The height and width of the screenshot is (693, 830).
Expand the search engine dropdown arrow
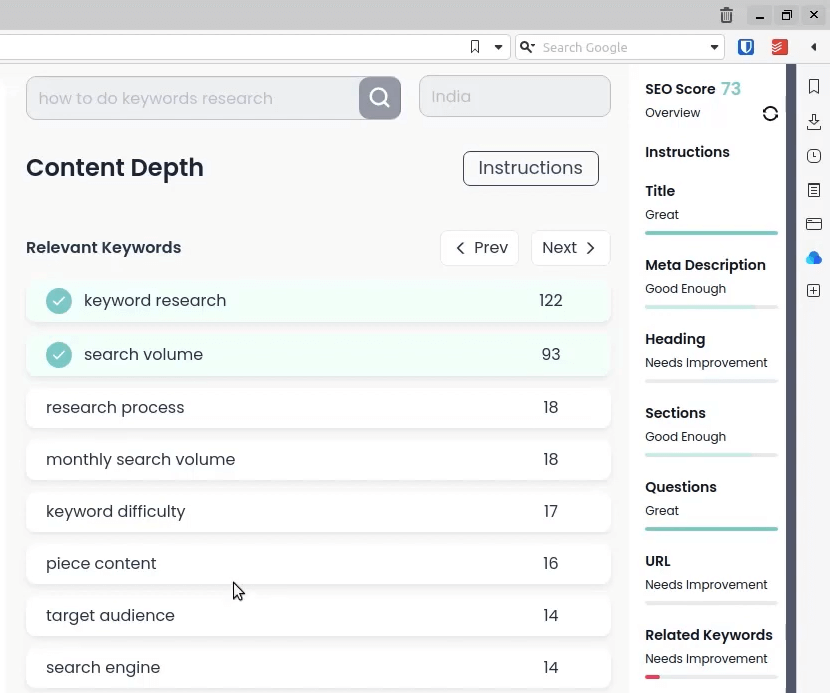click(x=715, y=47)
